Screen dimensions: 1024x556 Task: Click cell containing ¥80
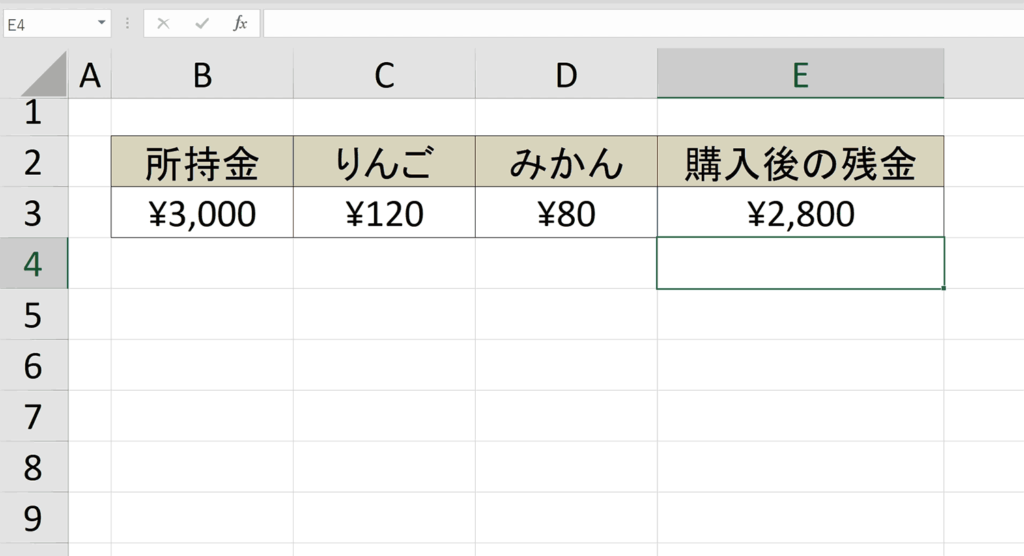point(566,214)
